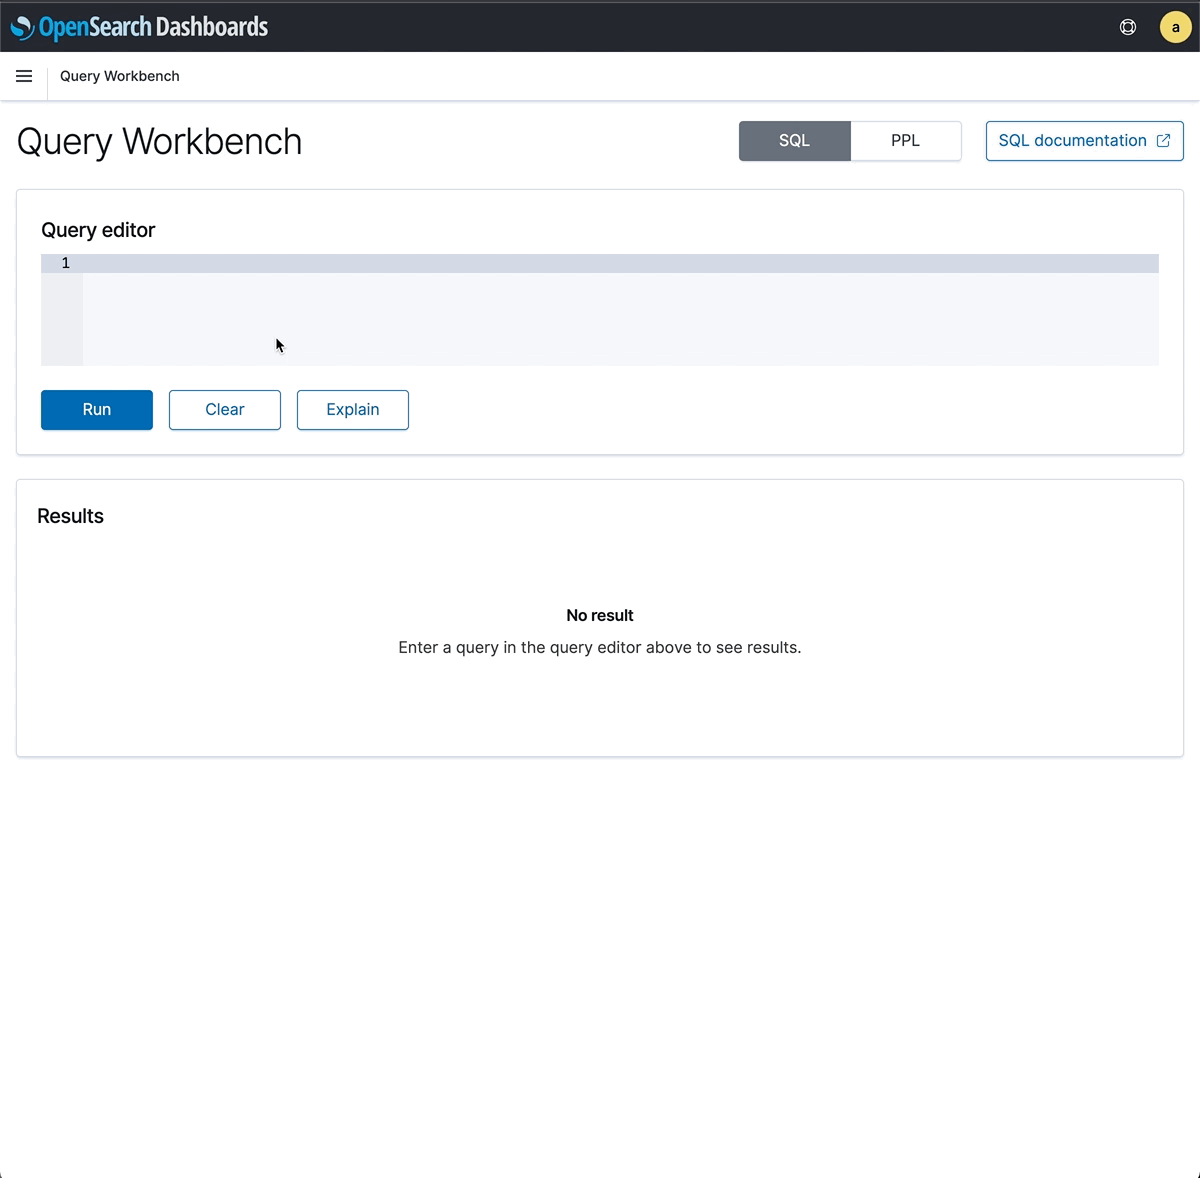This screenshot has width=1200, height=1178.
Task: Select line number 1 in editor gutter
Action: tap(66, 263)
